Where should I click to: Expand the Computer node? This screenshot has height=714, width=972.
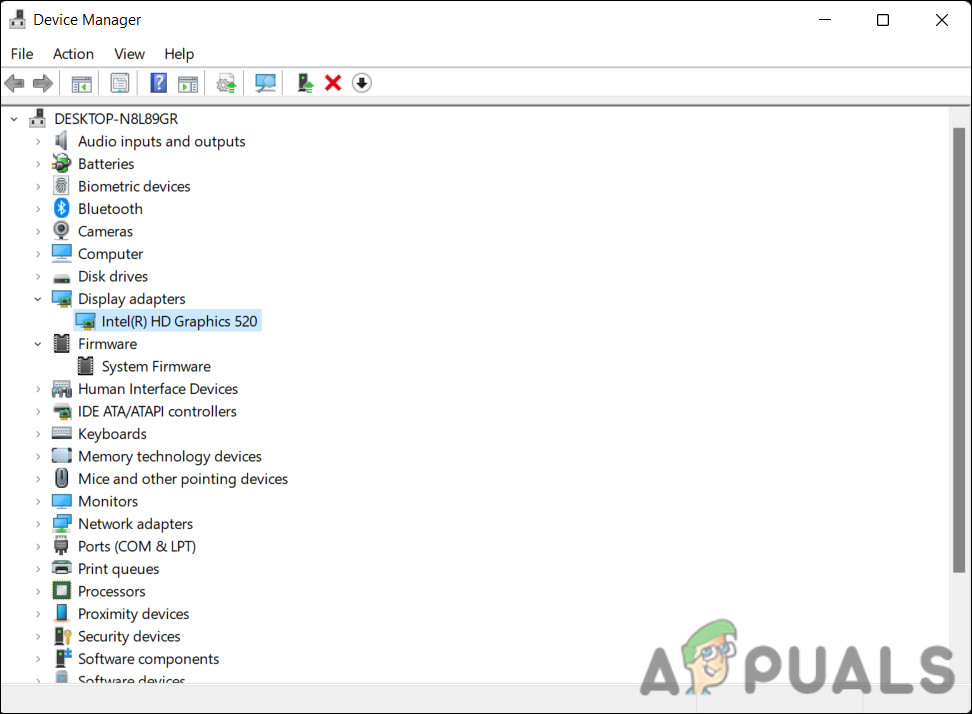tap(38, 253)
